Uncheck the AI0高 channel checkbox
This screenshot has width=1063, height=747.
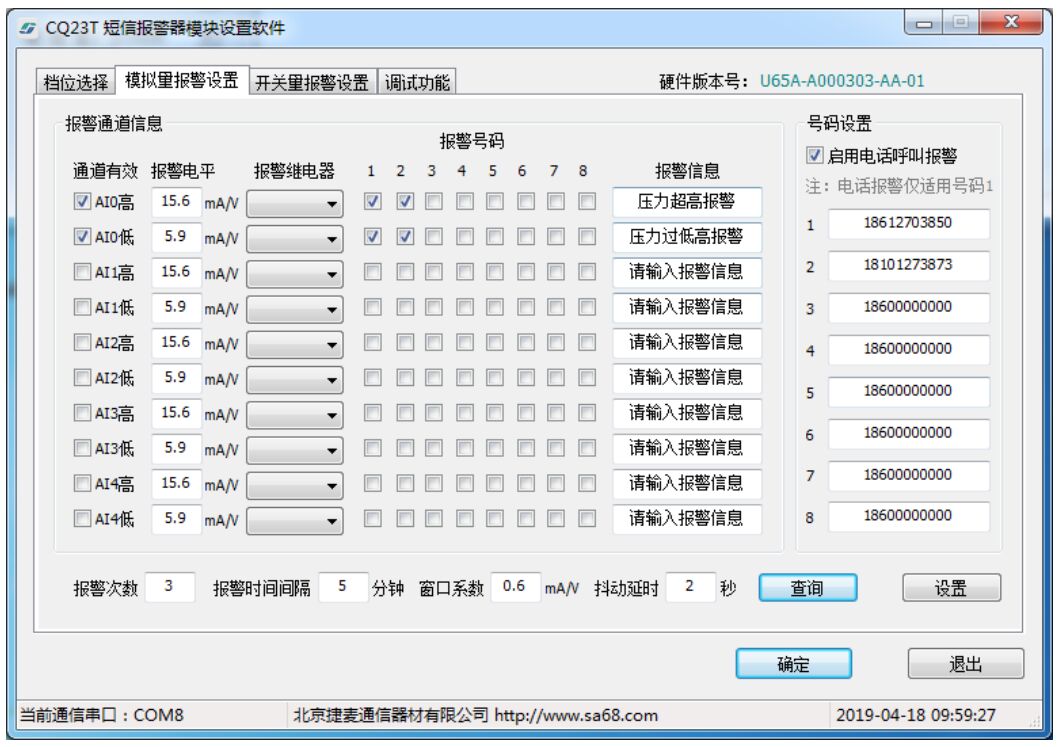(x=82, y=202)
